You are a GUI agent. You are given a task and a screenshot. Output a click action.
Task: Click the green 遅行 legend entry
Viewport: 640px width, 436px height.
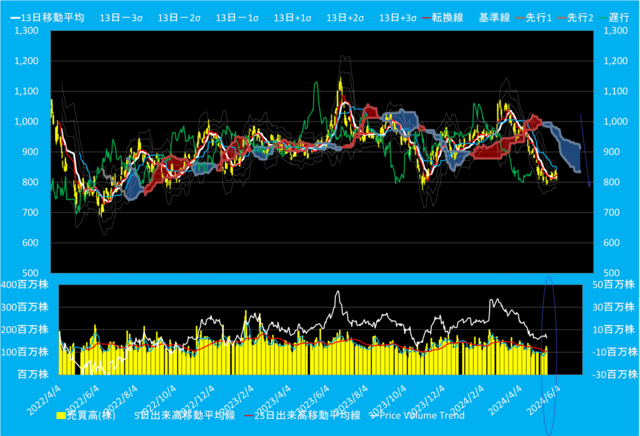click(x=614, y=18)
